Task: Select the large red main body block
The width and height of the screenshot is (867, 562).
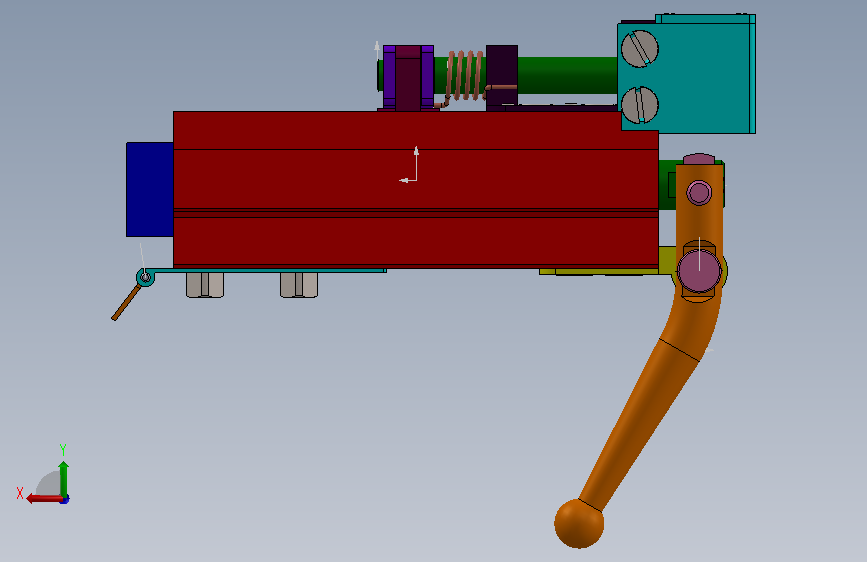Action: (x=416, y=189)
